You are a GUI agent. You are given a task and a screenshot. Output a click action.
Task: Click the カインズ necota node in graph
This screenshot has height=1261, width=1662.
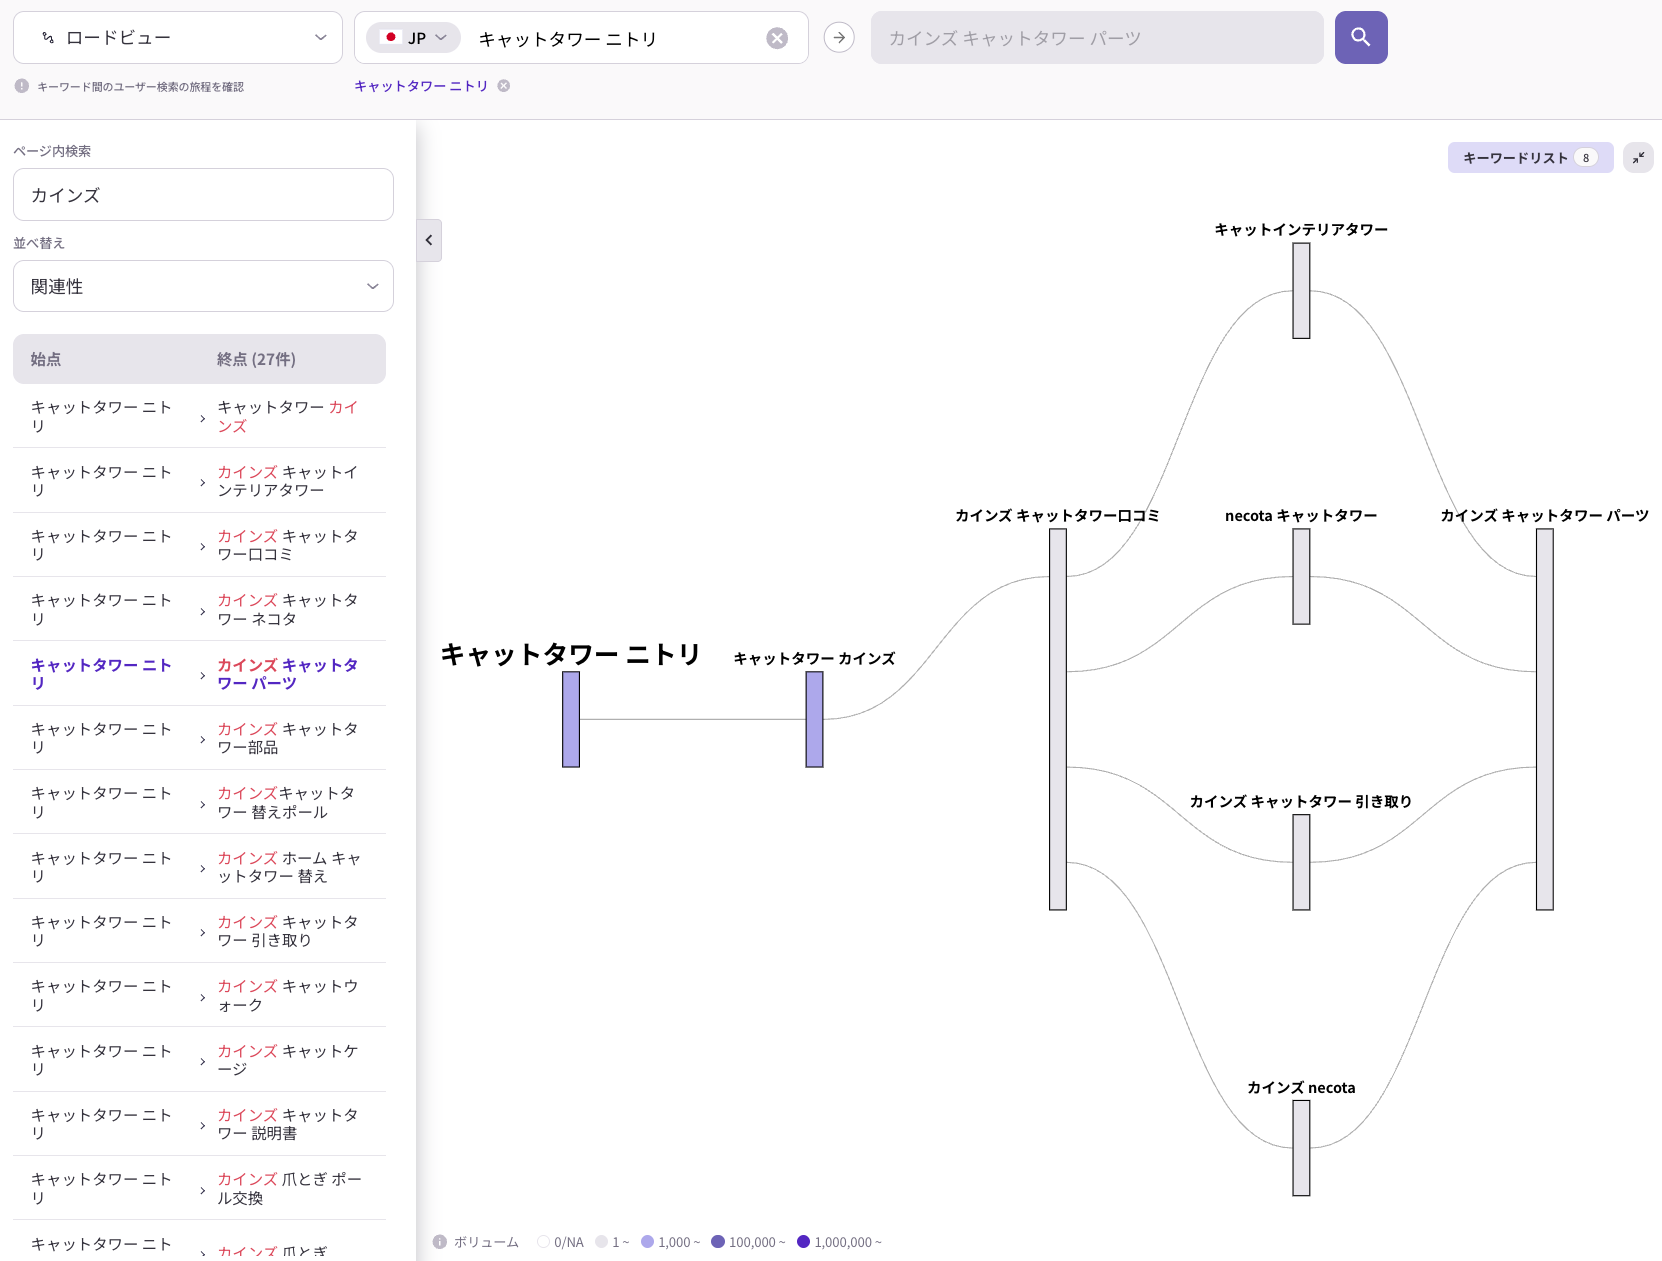1301,1148
